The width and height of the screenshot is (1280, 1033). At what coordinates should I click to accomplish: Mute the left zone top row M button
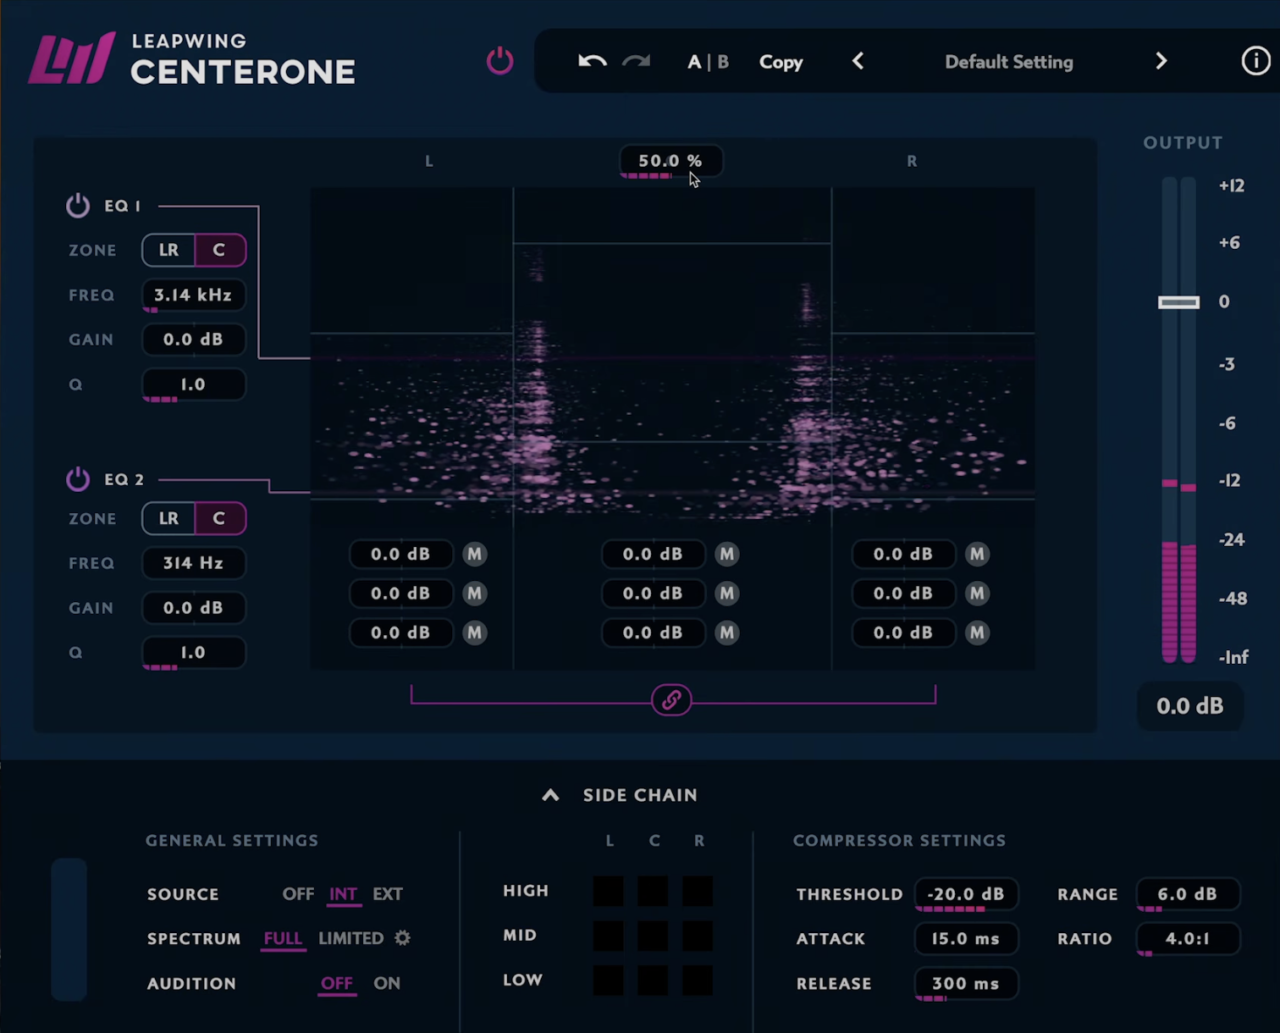475,554
